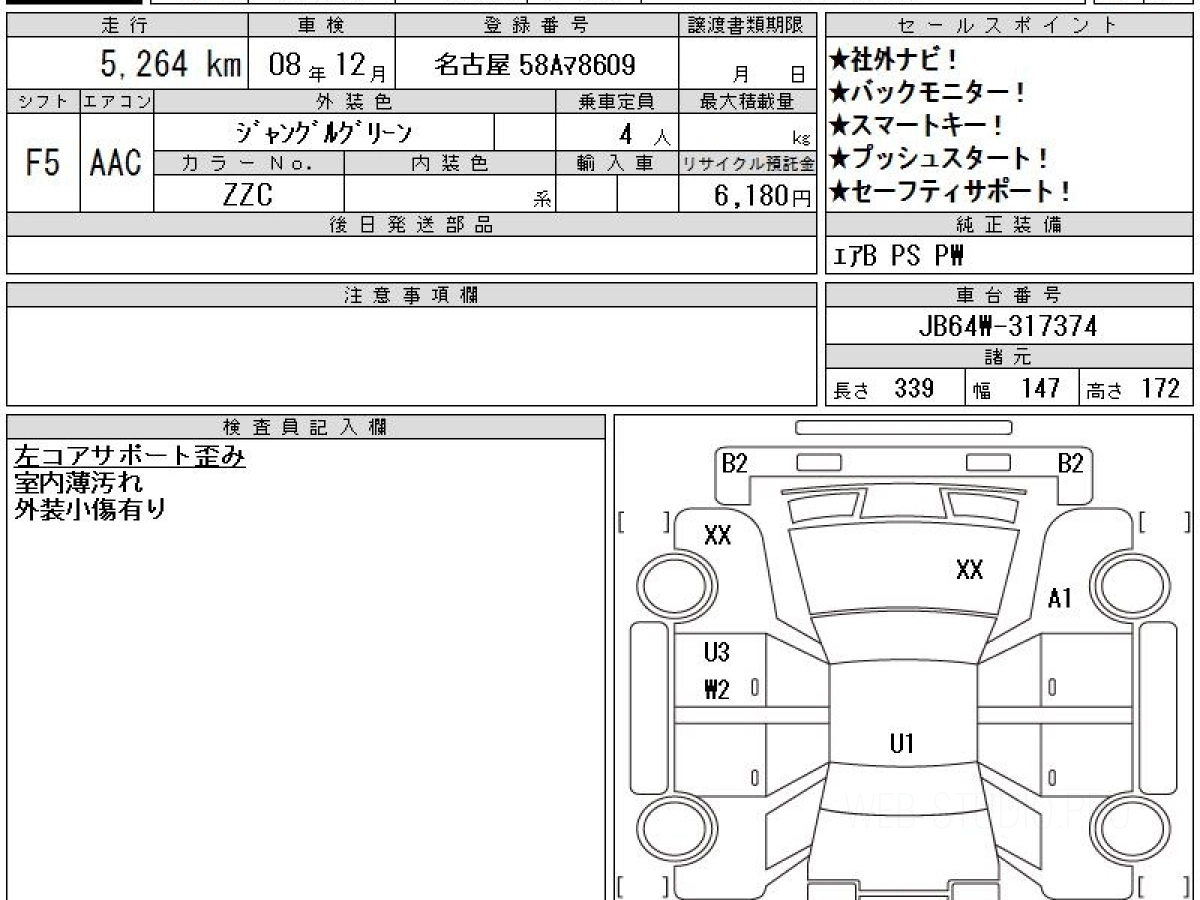
Task: Click the U3 dent mark on the diagram
Action: click(717, 653)
